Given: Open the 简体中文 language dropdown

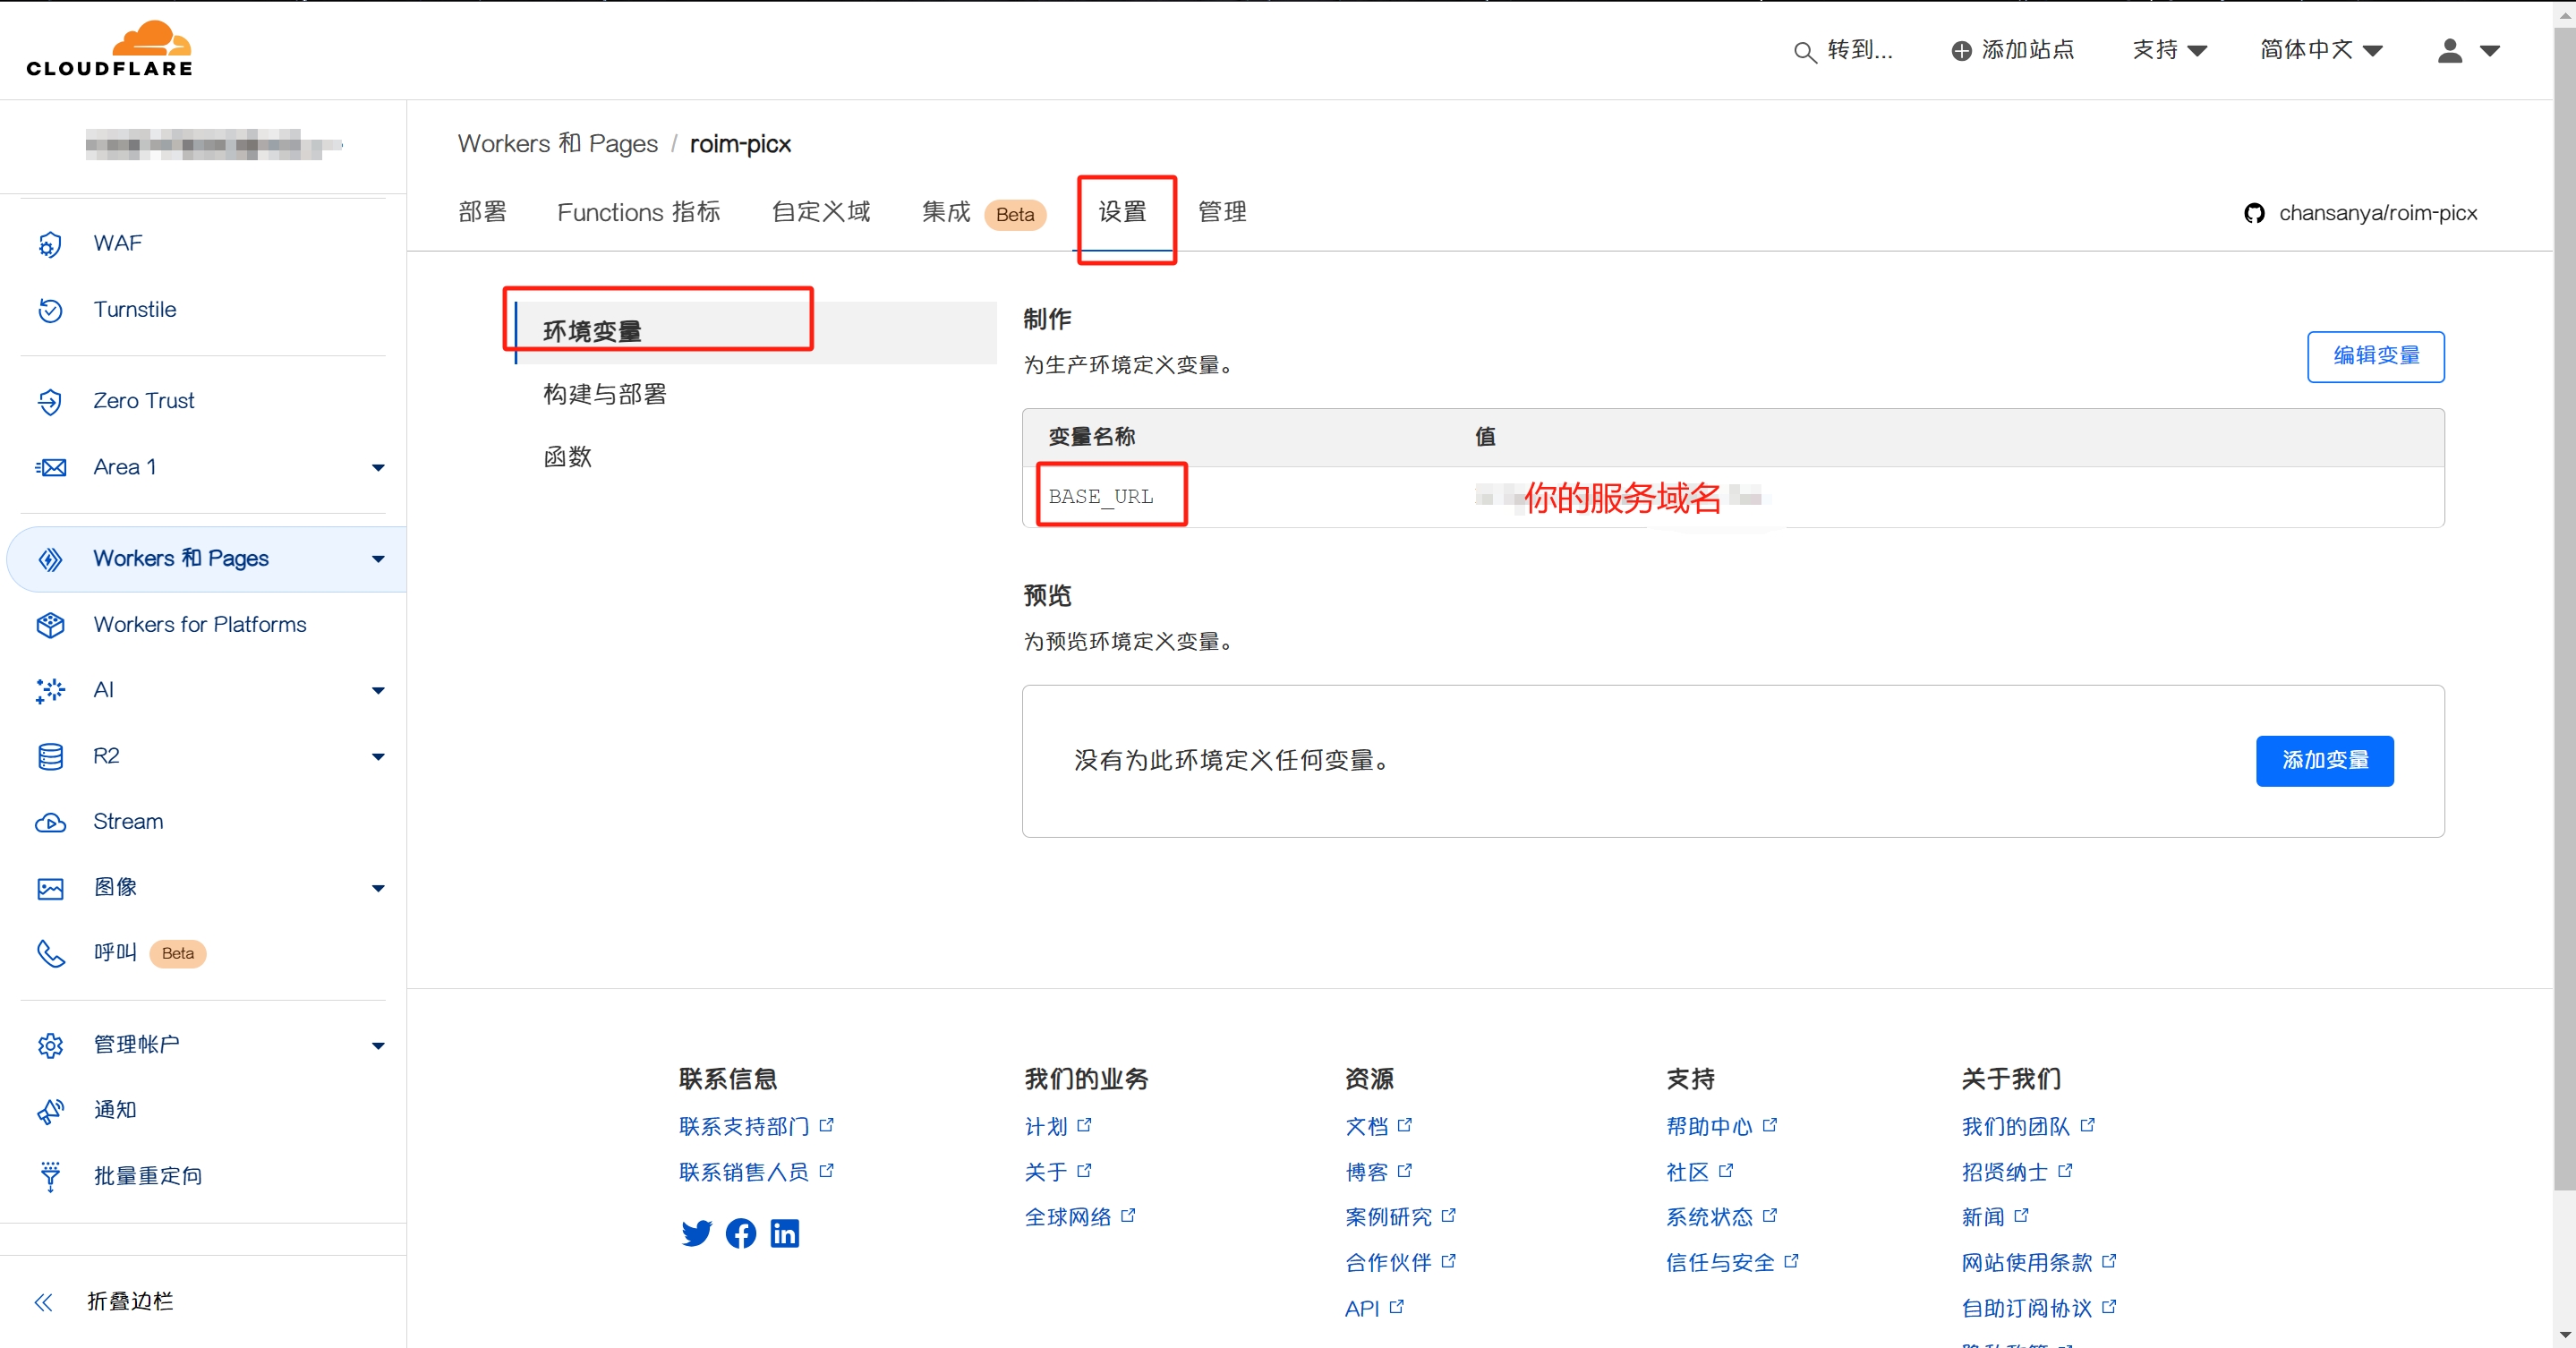Looking at the screenshot, I should (x=2320, y=50).
